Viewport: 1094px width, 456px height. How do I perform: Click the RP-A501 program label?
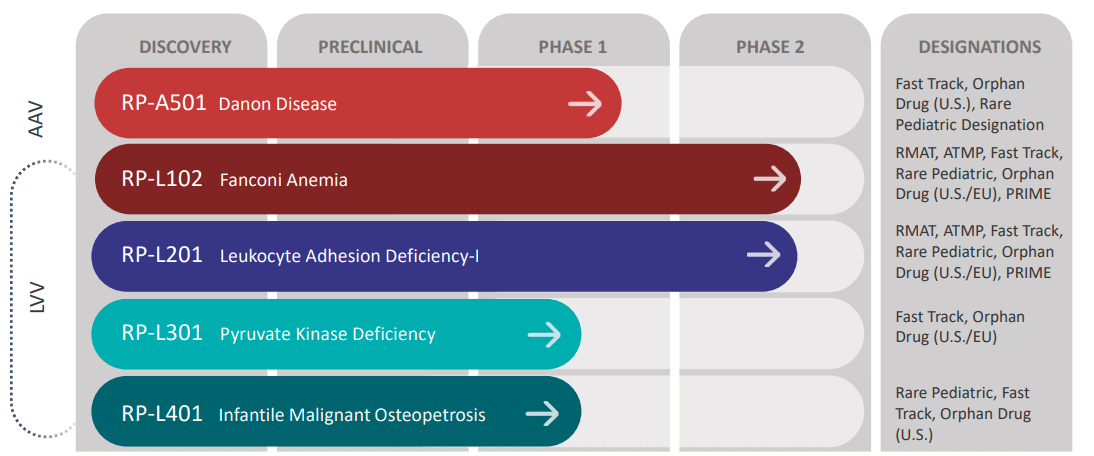[165, 103]
